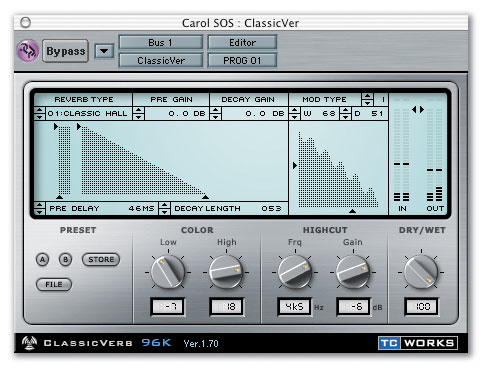This screenshot has width=487, height=370.
Task: Open the dropdown arrow beside Bypass
Action: click(x=104, y=51)
